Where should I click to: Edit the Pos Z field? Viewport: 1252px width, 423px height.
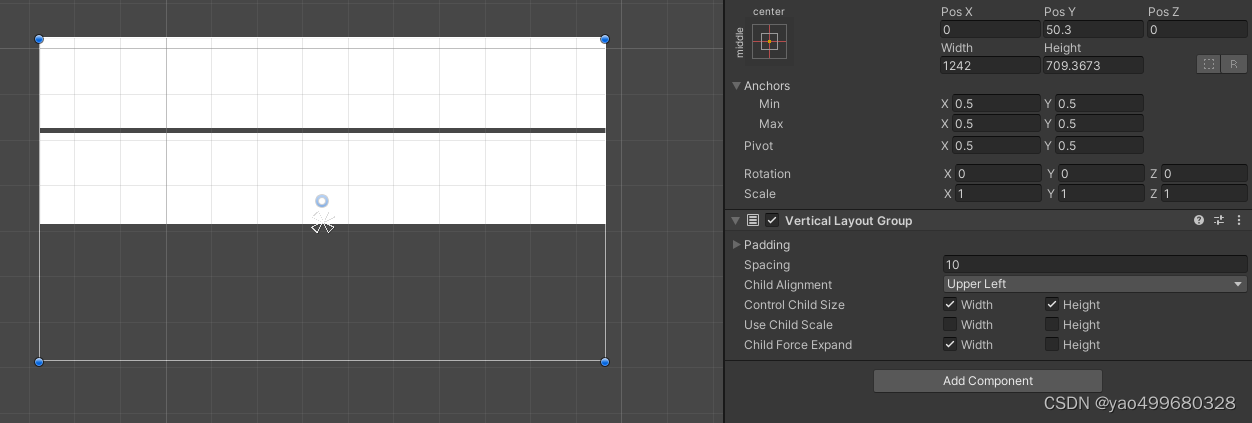point(1197,30)
